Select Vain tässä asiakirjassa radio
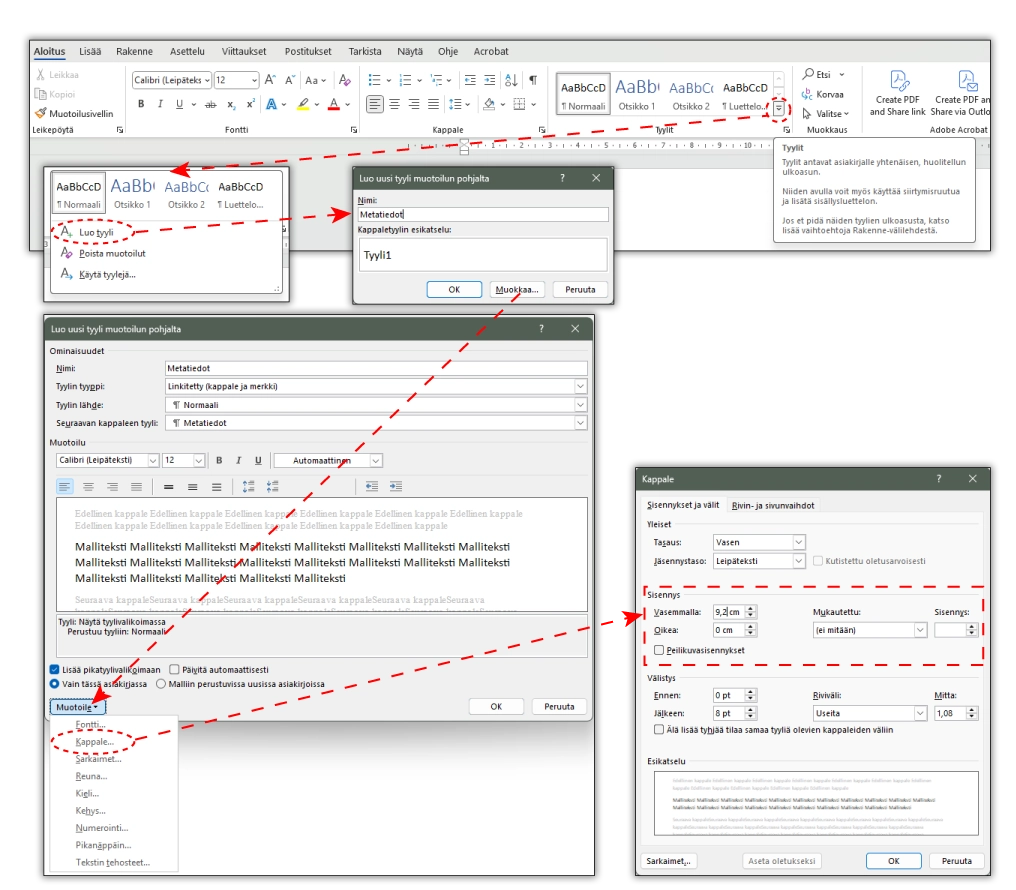Viewport: 1016px width, 890px height. [54, 684]
